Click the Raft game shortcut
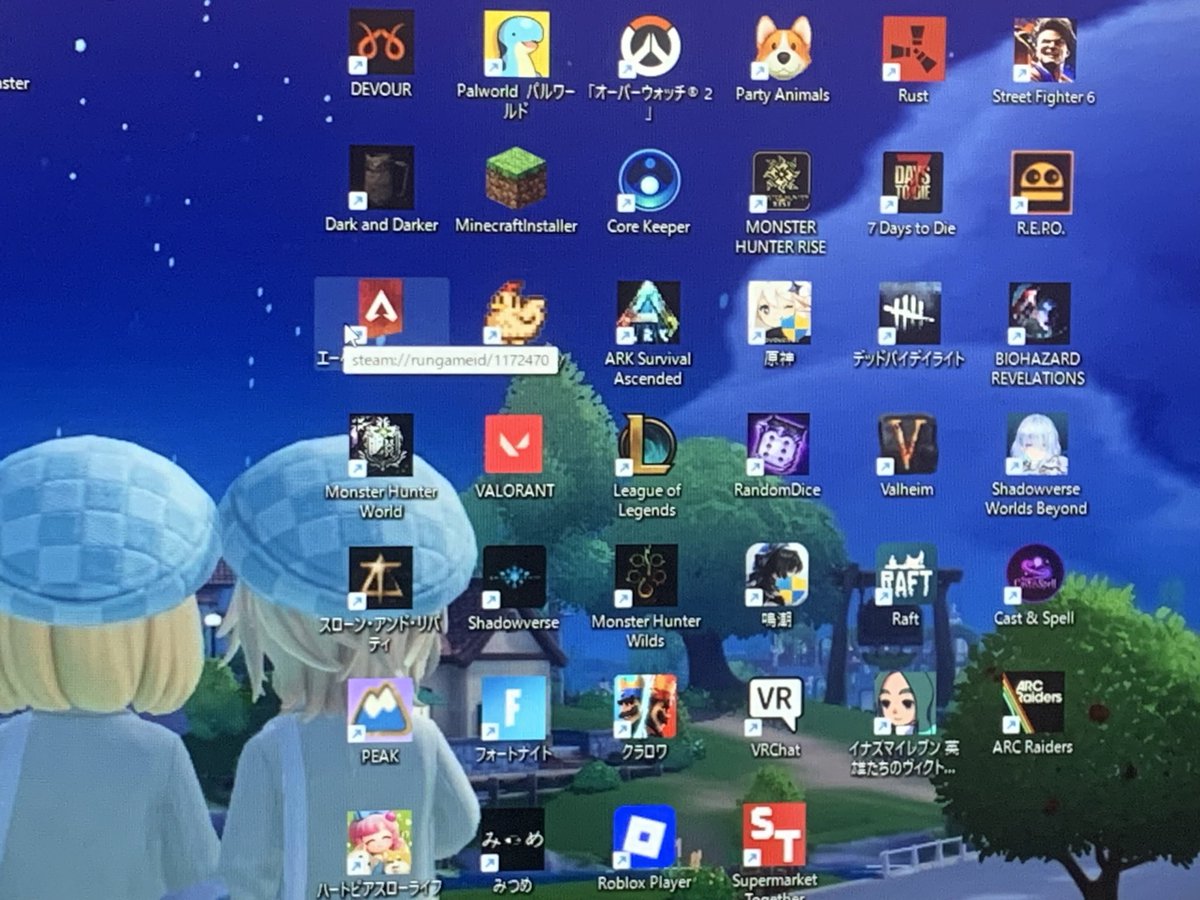1200x900 pixels. [x=907, y=574]
